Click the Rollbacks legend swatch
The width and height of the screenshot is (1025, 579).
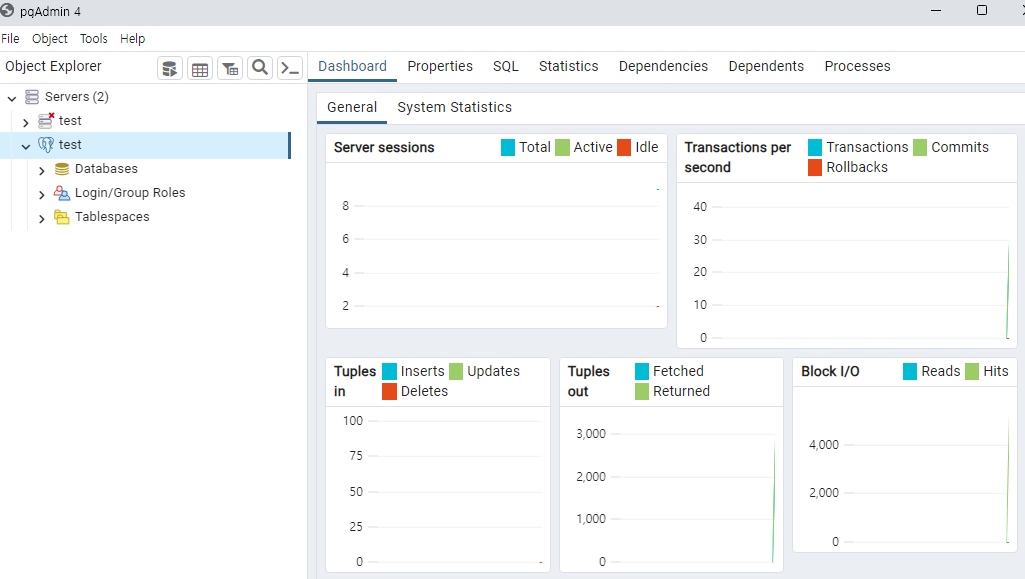click(815, 168)
